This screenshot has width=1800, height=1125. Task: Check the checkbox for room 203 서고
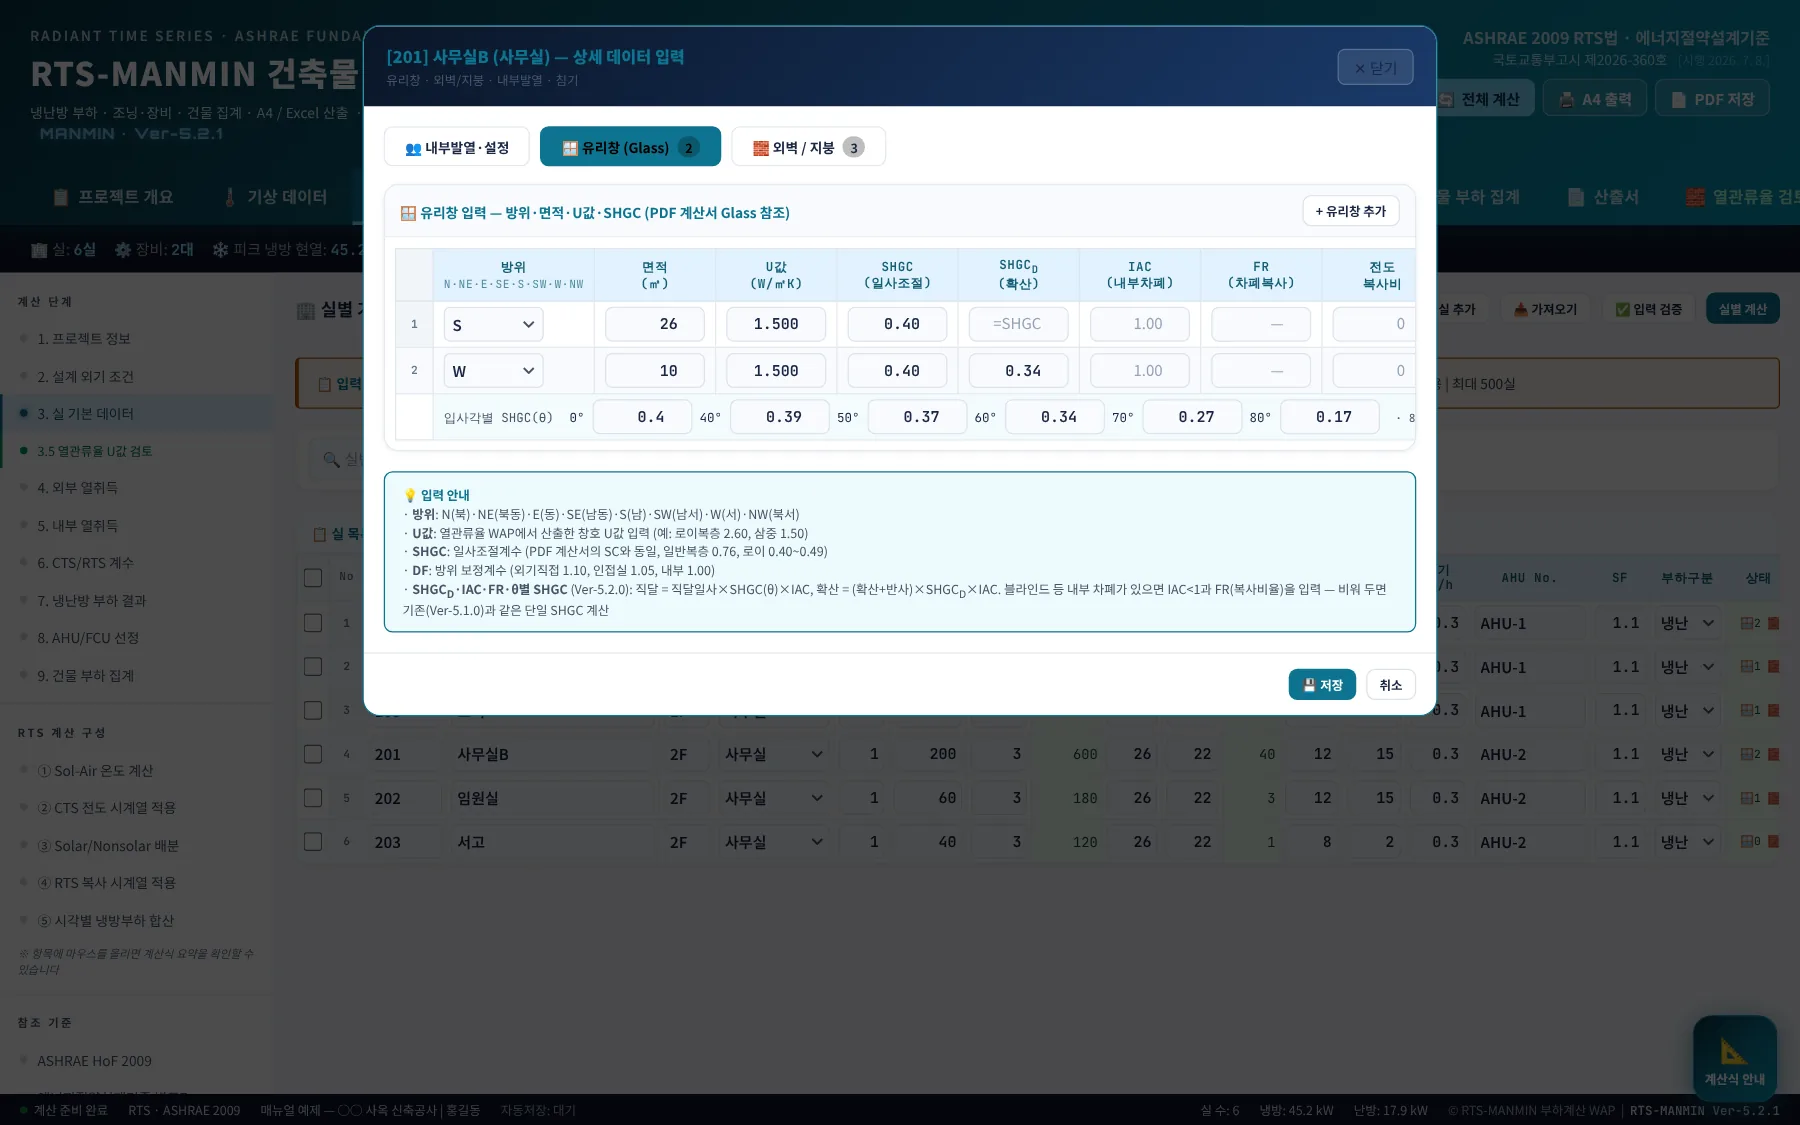click(313, 842)
